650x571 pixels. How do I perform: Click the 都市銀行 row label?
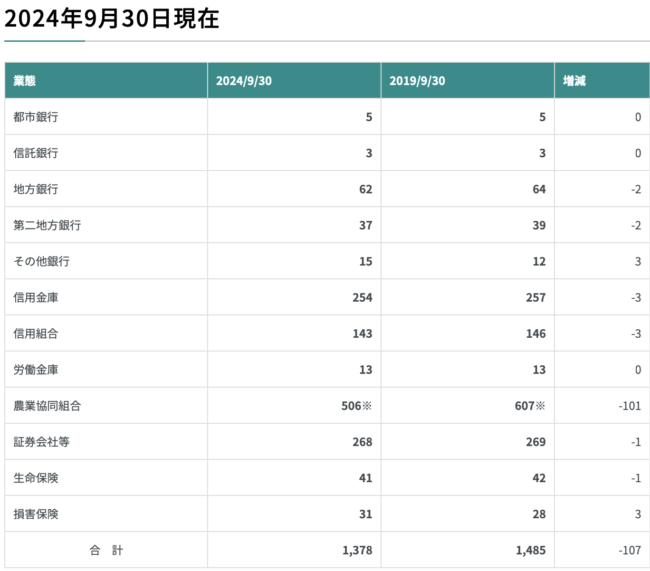(x=36, y=117)
